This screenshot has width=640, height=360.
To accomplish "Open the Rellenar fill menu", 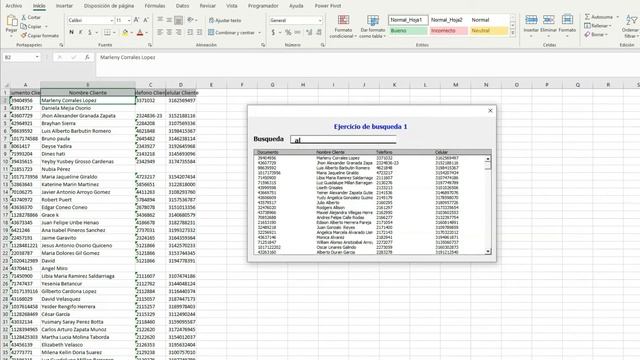I will 598,26.
